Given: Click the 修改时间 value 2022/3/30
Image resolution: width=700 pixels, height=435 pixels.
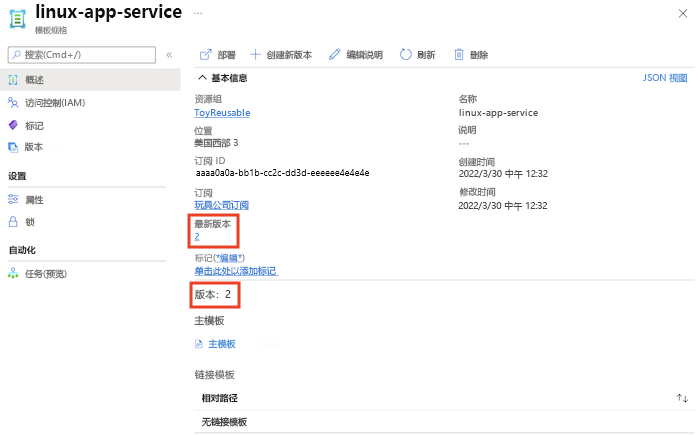Looking at the screenshot, I should click(503, 205).
